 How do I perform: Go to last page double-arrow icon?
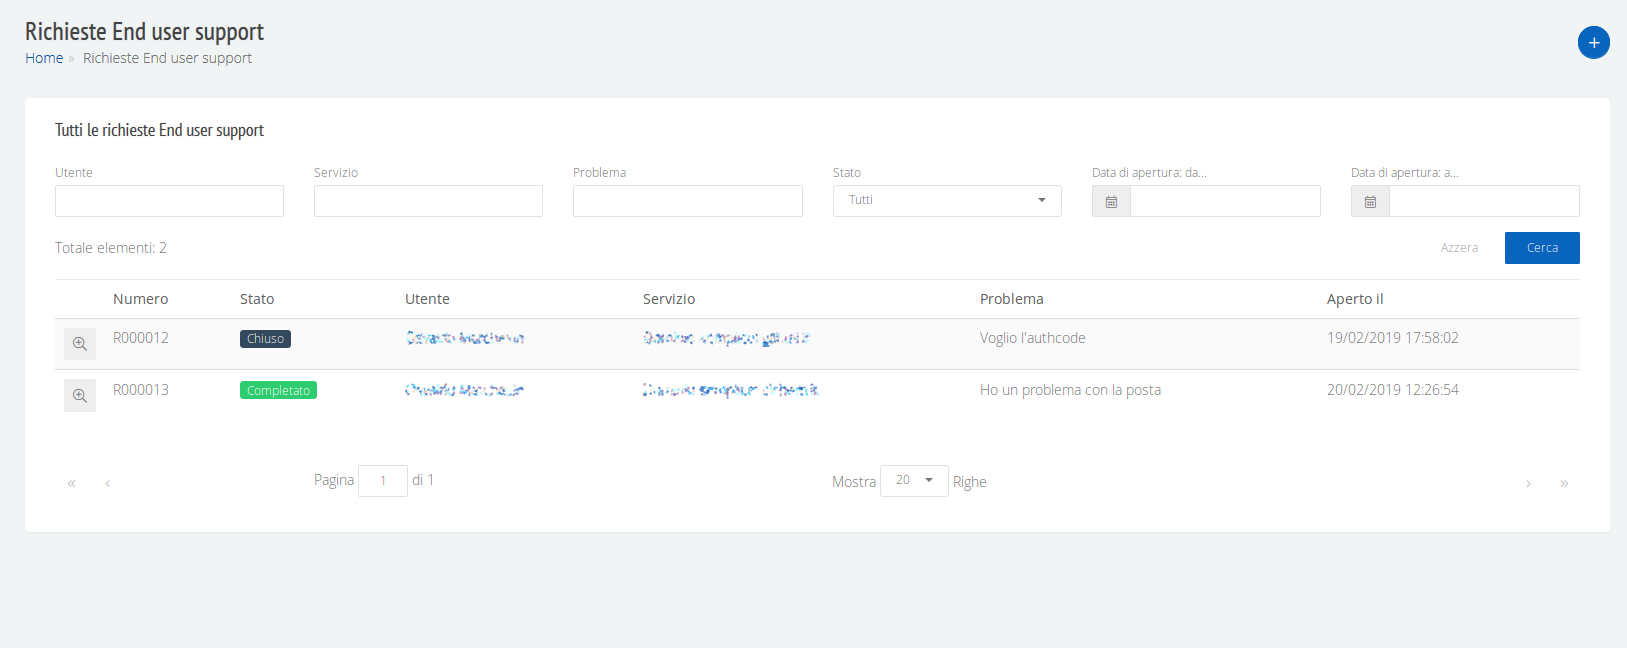point(1564,483)
